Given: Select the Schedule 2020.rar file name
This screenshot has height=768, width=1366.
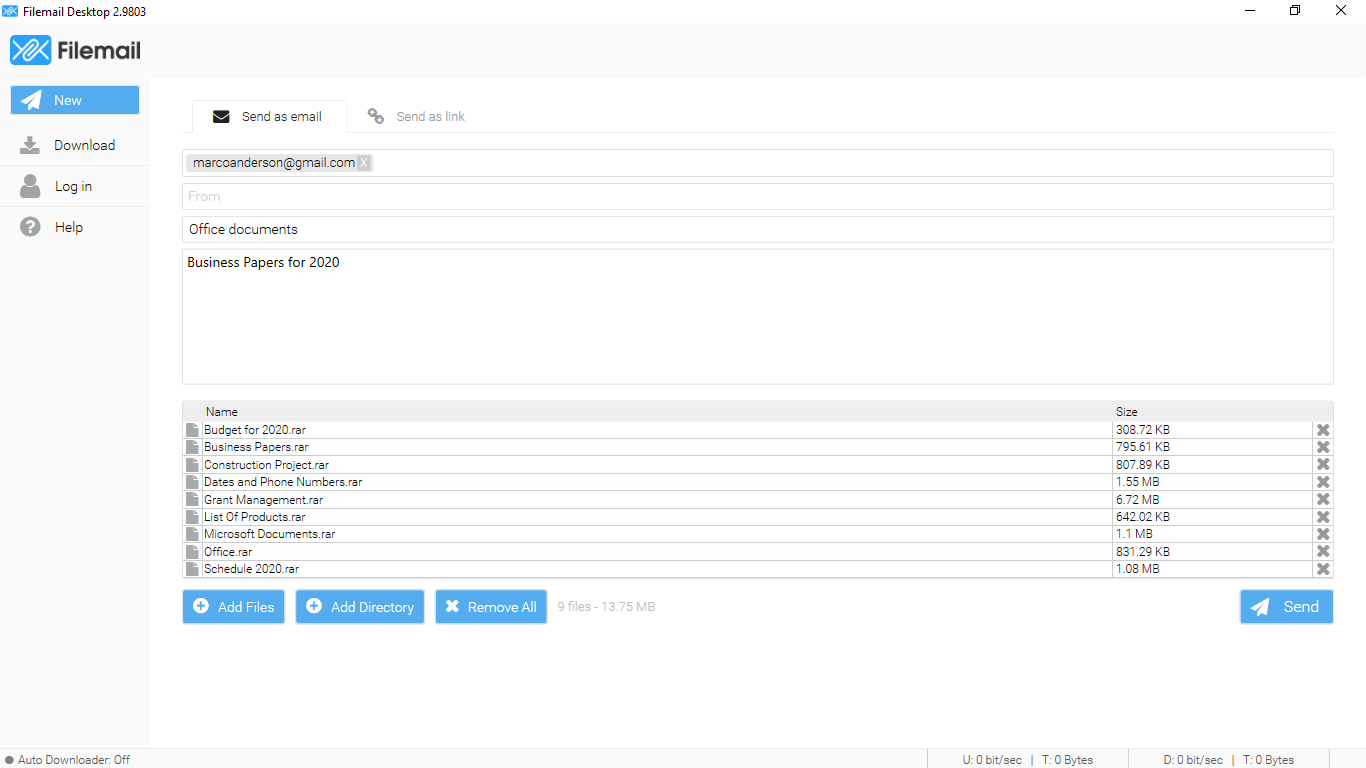Looking at the screenshot, I should coord(251,569).
